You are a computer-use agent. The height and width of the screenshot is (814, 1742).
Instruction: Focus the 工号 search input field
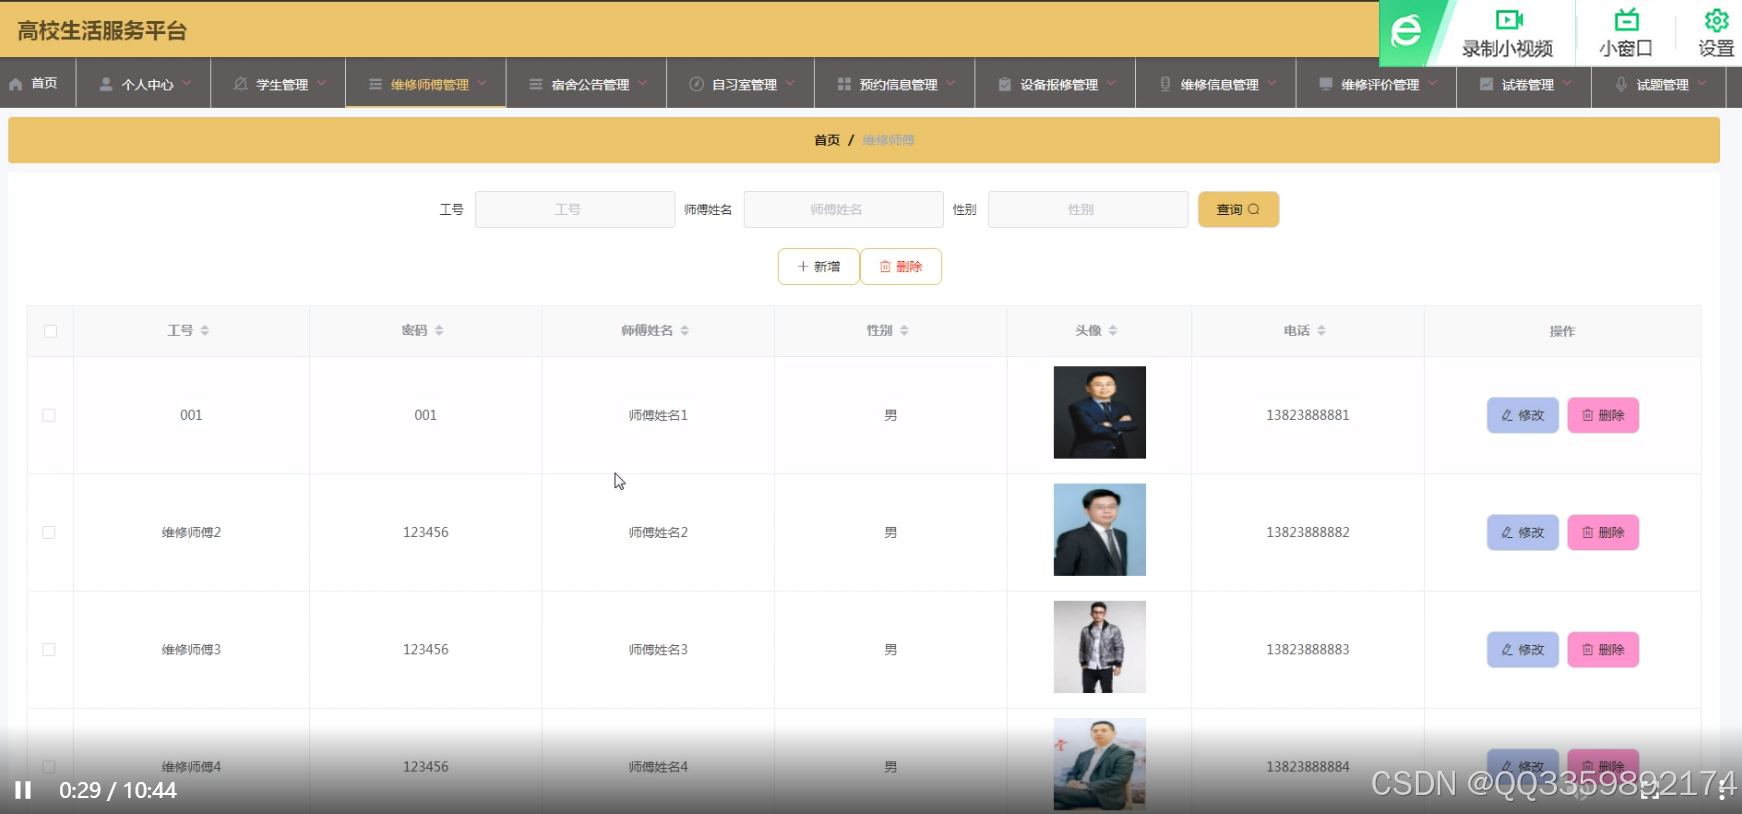tap(575, 209)
